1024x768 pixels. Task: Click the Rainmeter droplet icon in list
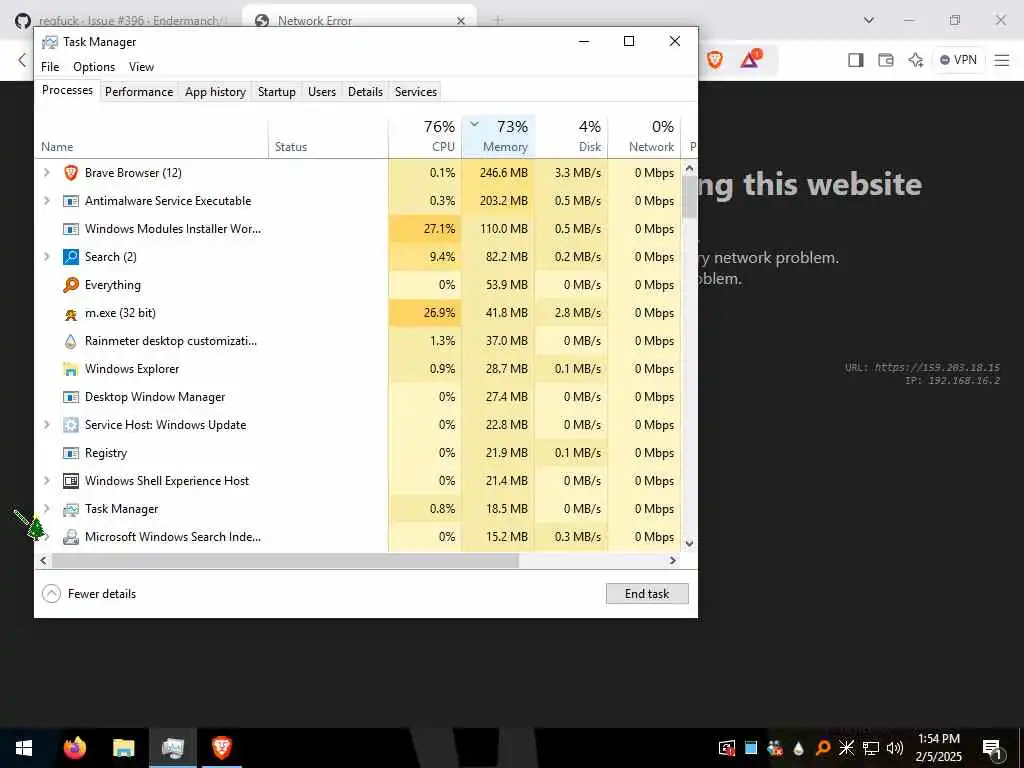coord(71,341)
